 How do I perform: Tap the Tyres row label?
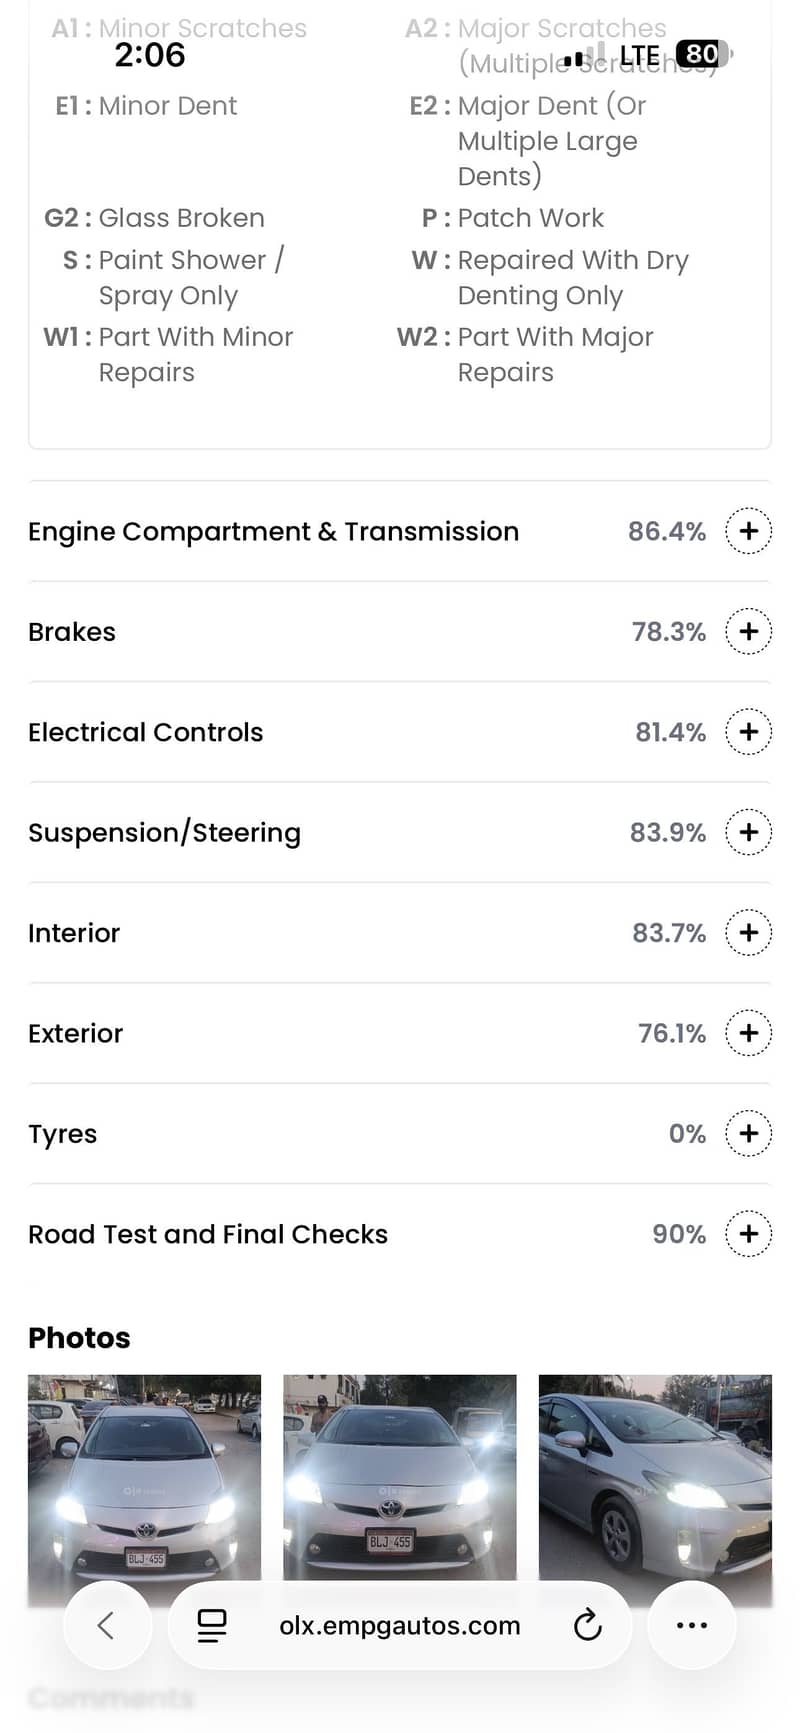point(63,1134)
